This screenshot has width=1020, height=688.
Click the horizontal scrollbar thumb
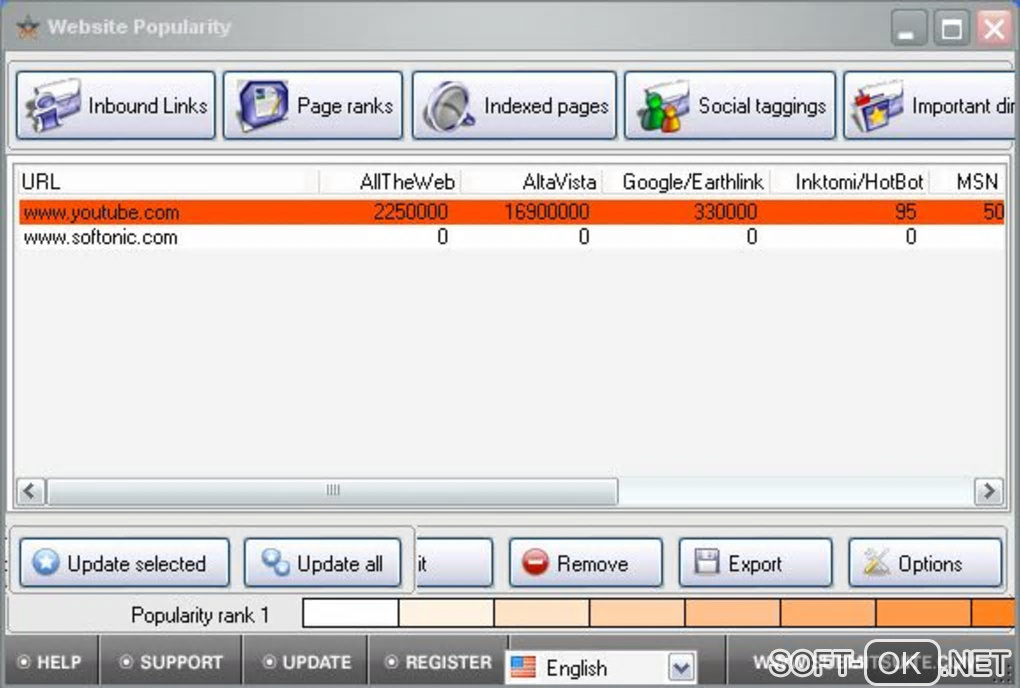pos(332,491)
